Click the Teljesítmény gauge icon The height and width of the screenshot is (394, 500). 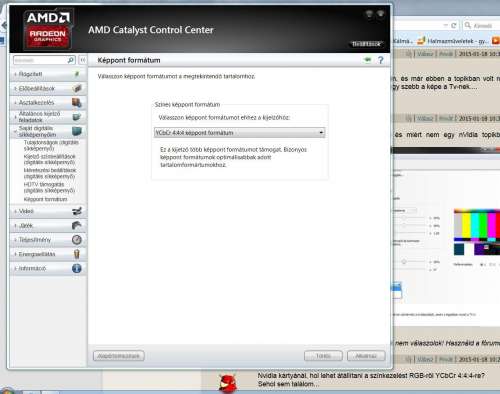tap(77, 240)
